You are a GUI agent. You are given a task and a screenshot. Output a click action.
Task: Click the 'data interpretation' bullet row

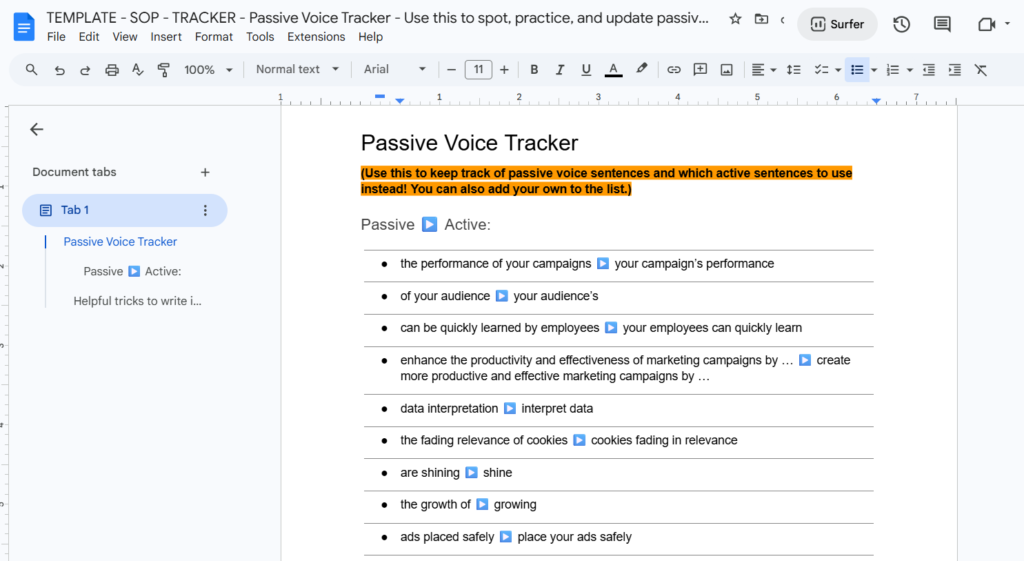(618, 409)
